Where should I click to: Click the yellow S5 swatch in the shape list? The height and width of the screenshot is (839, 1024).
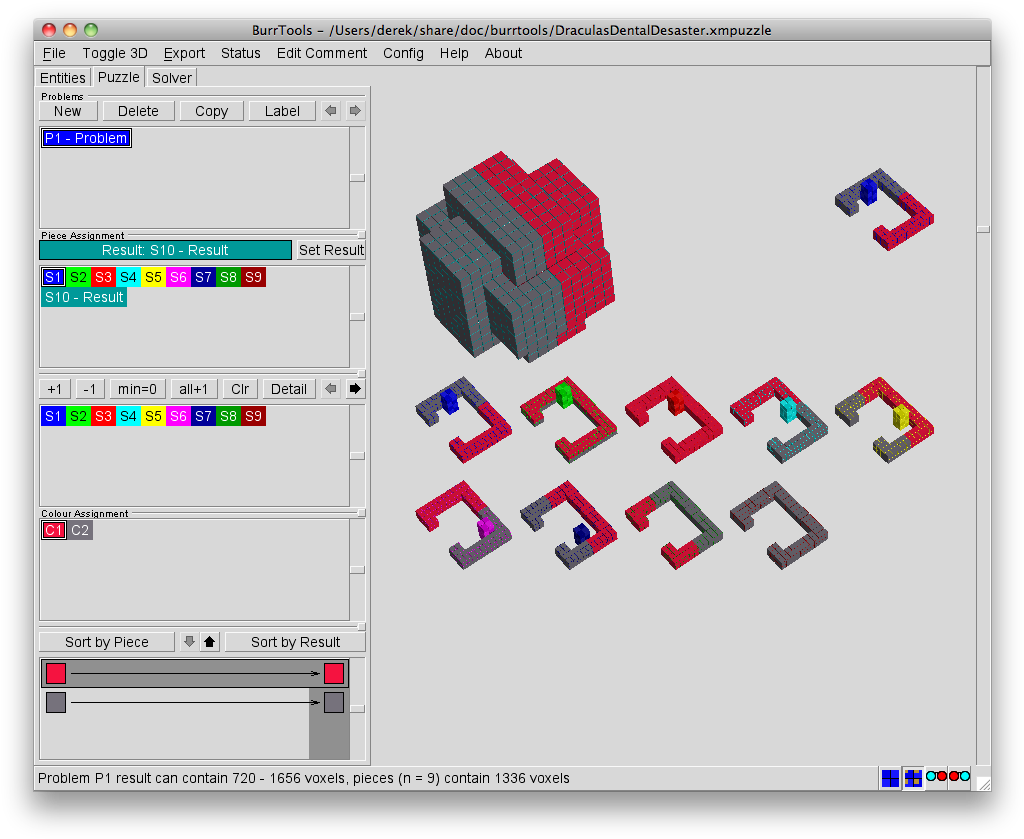tap(153, 277)
